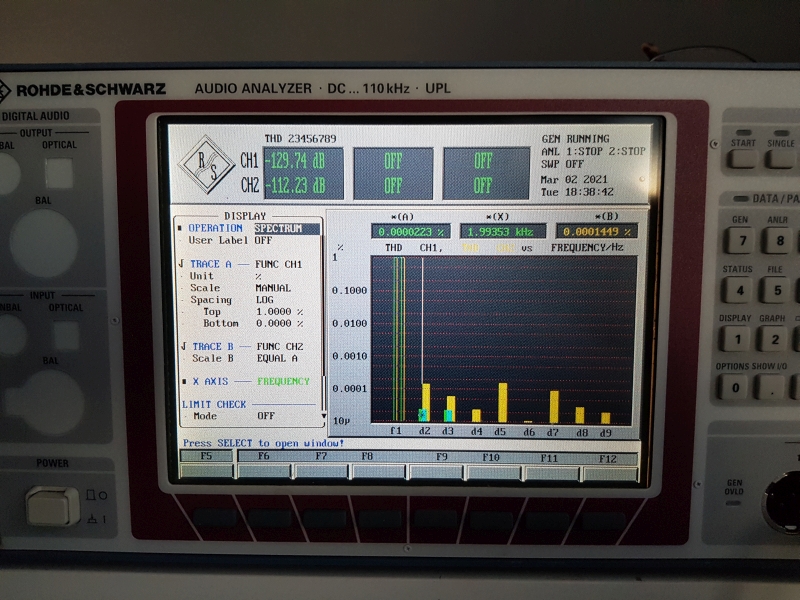
Task: Click the yellow d4 harmonic bar
Action: tap(476, 415)
